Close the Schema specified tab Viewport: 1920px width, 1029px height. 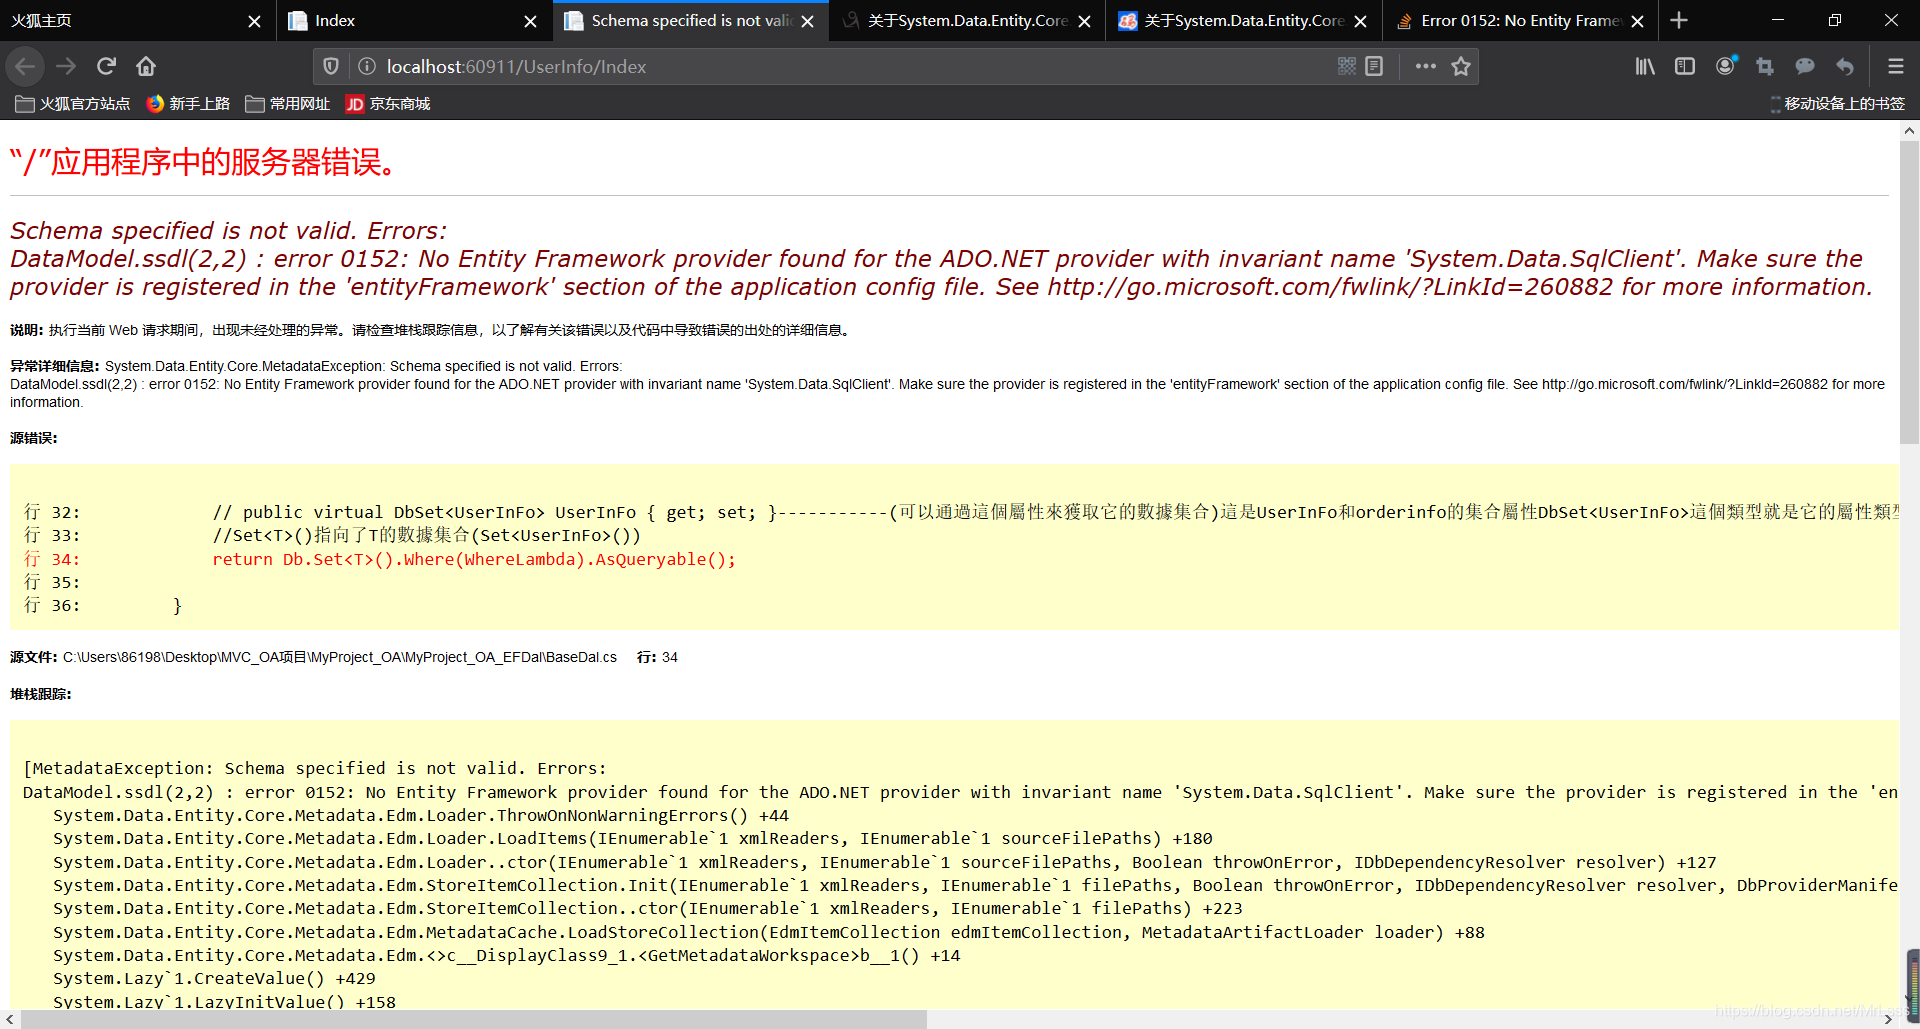[807, 21]
